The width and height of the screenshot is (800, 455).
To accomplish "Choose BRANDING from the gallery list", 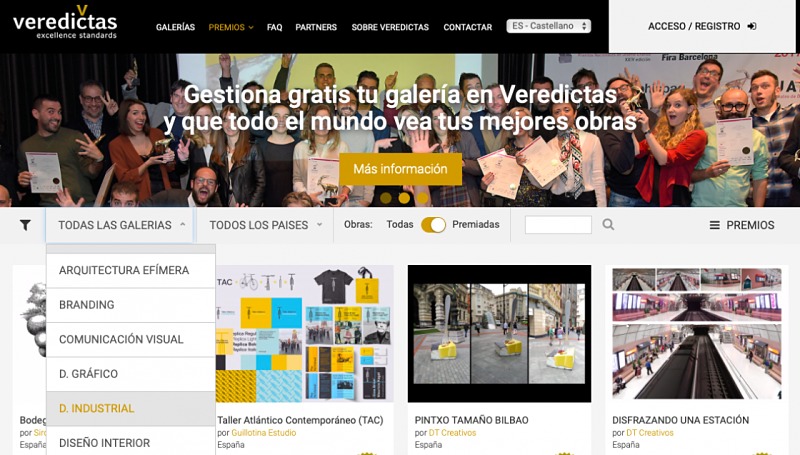I will pyautogui.click(x=131, y=305).
